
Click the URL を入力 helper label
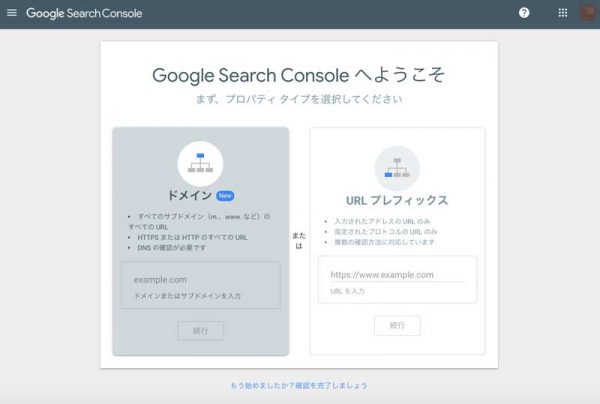[347, 291]
